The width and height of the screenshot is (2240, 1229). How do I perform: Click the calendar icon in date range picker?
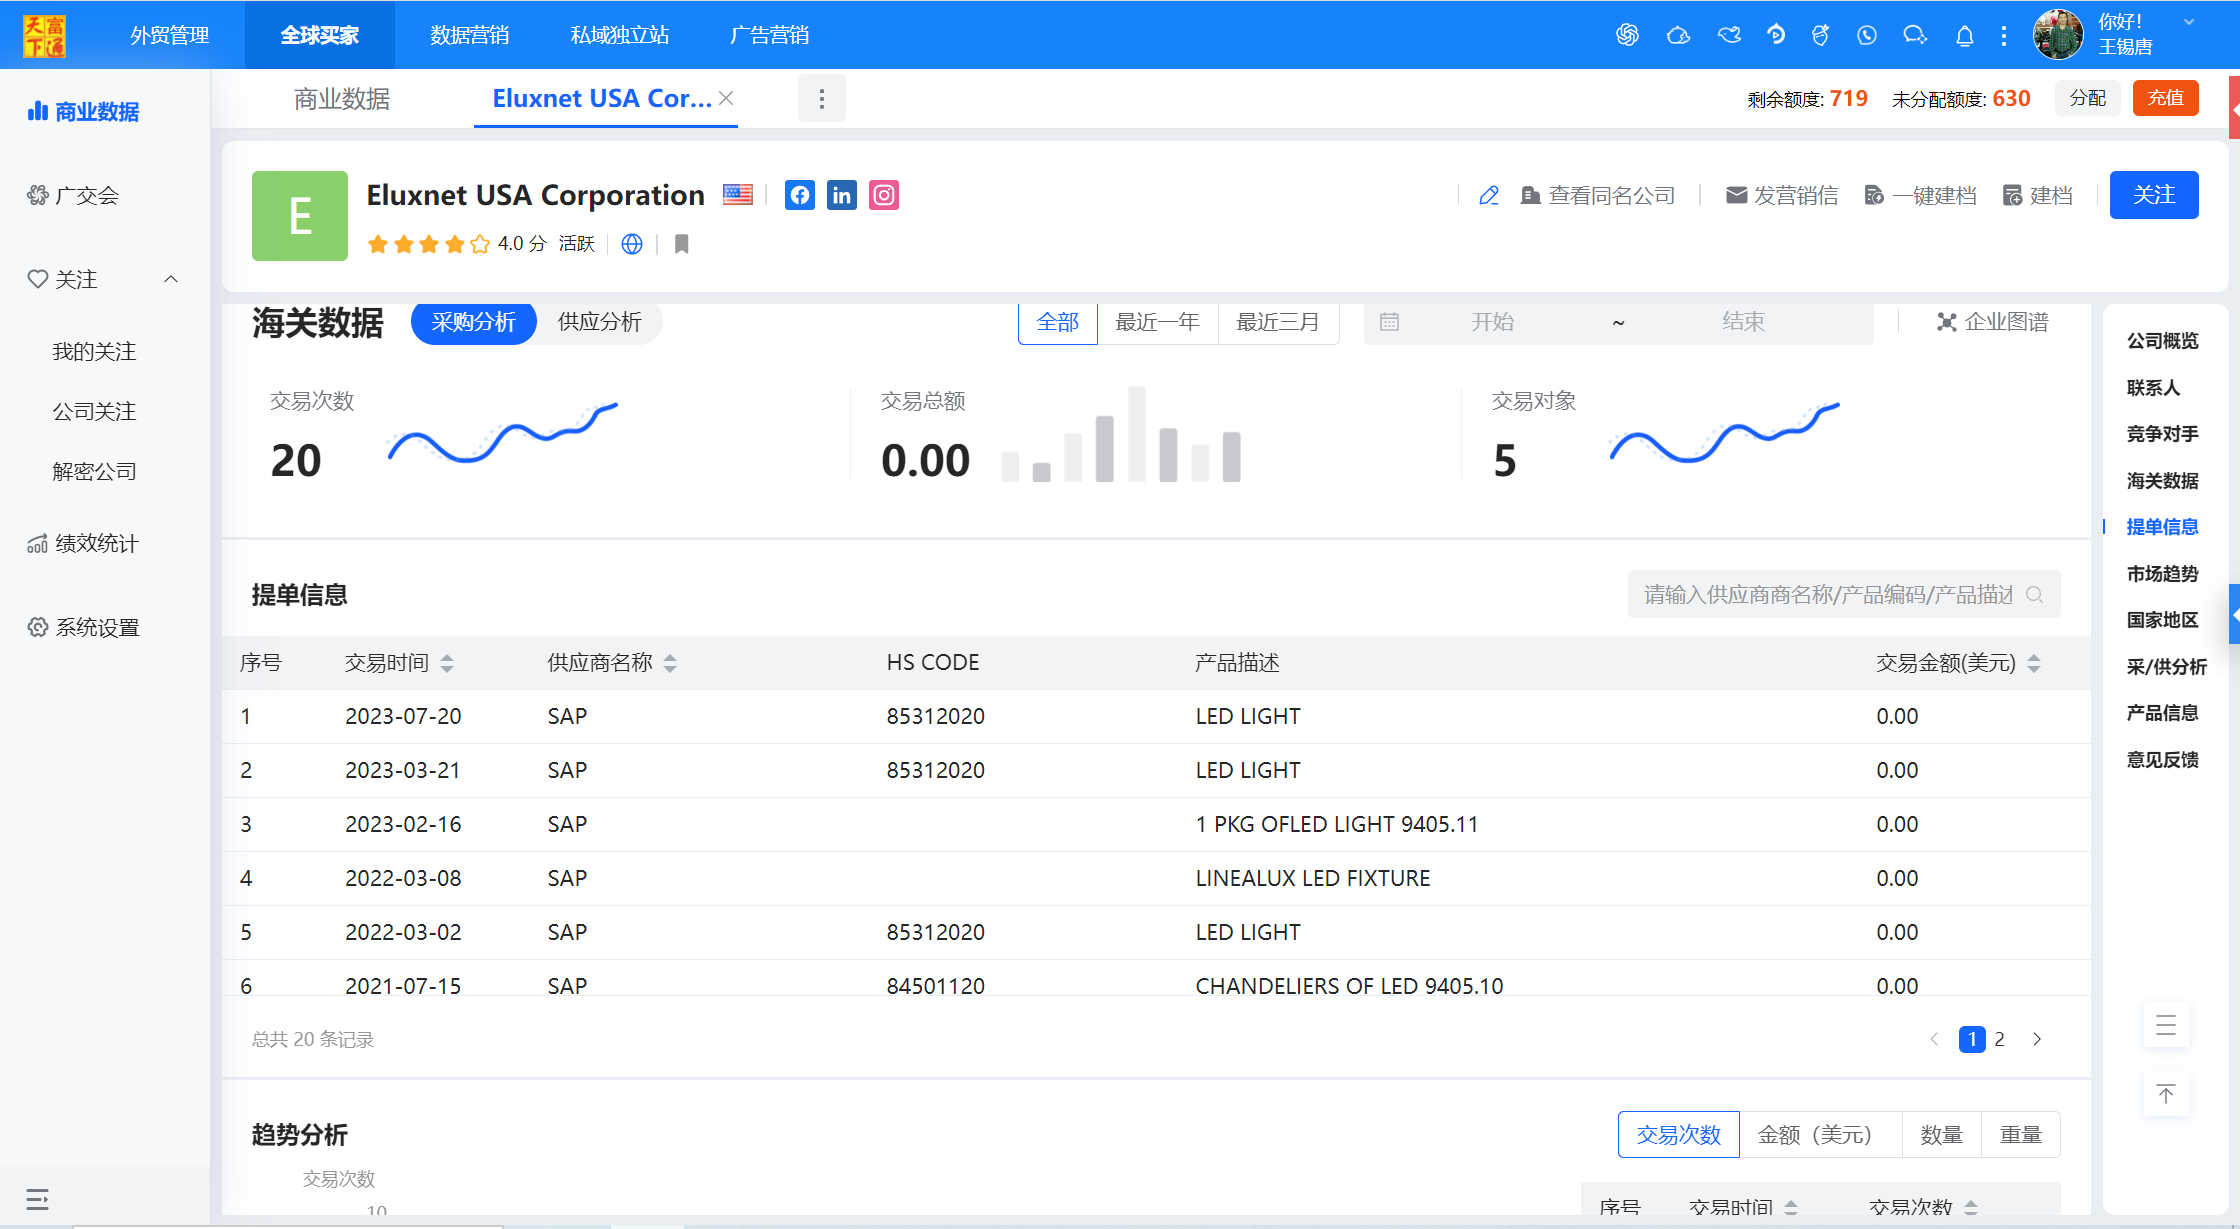point(1389,322)
